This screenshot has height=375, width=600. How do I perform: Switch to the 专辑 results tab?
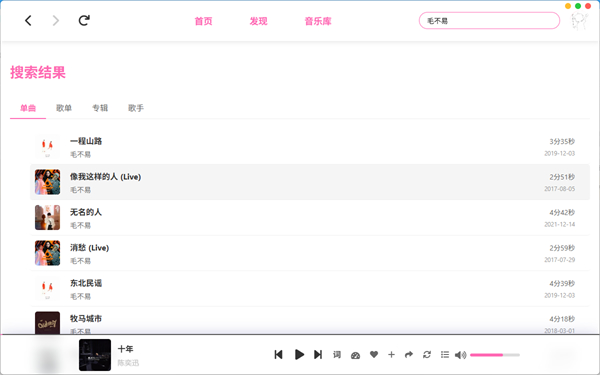100,108
